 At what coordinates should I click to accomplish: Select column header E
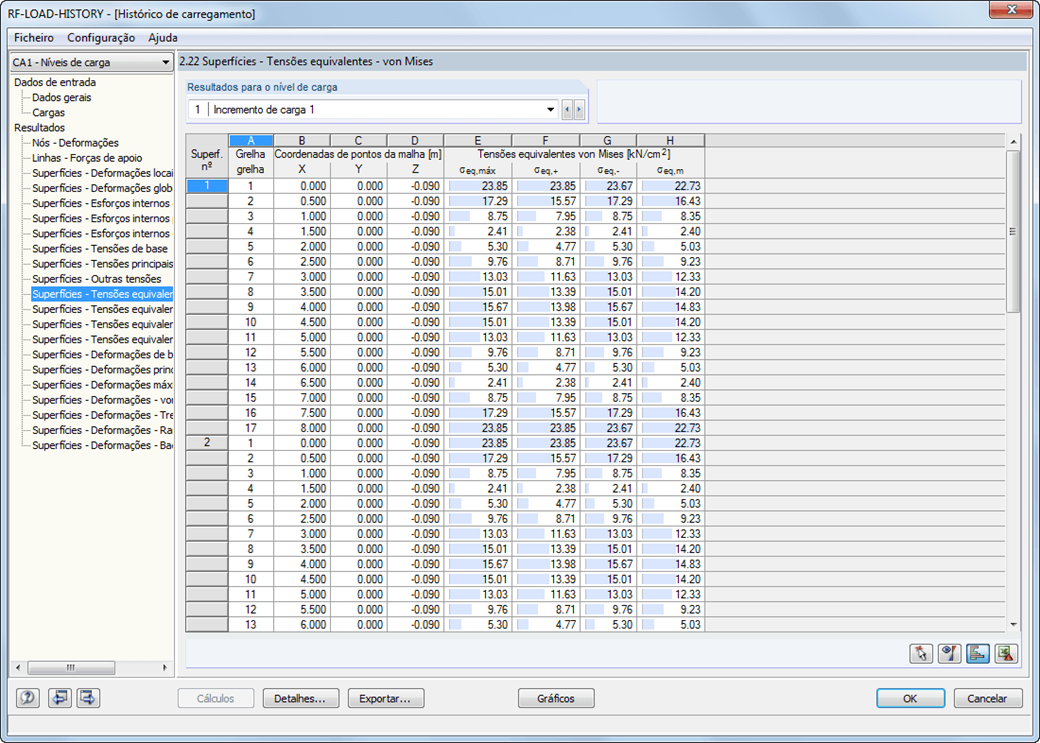(478, 141)
